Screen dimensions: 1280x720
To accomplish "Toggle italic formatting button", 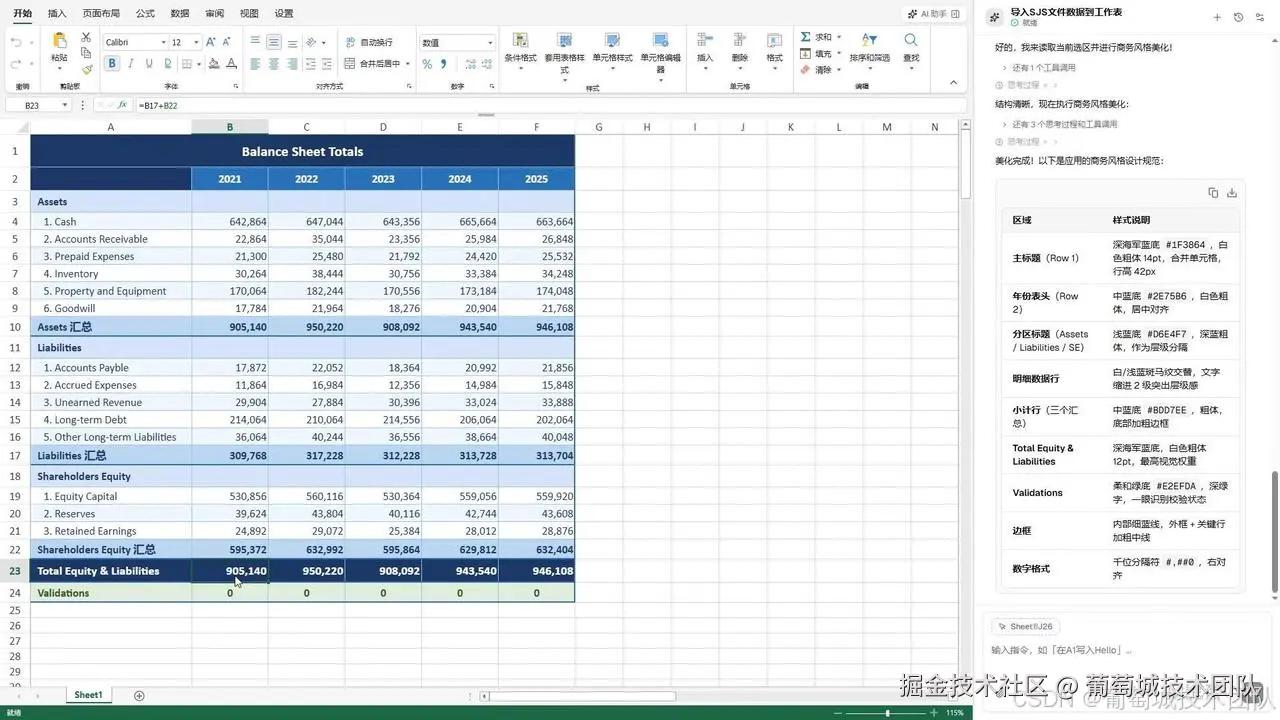I will [x=130, y=64].
